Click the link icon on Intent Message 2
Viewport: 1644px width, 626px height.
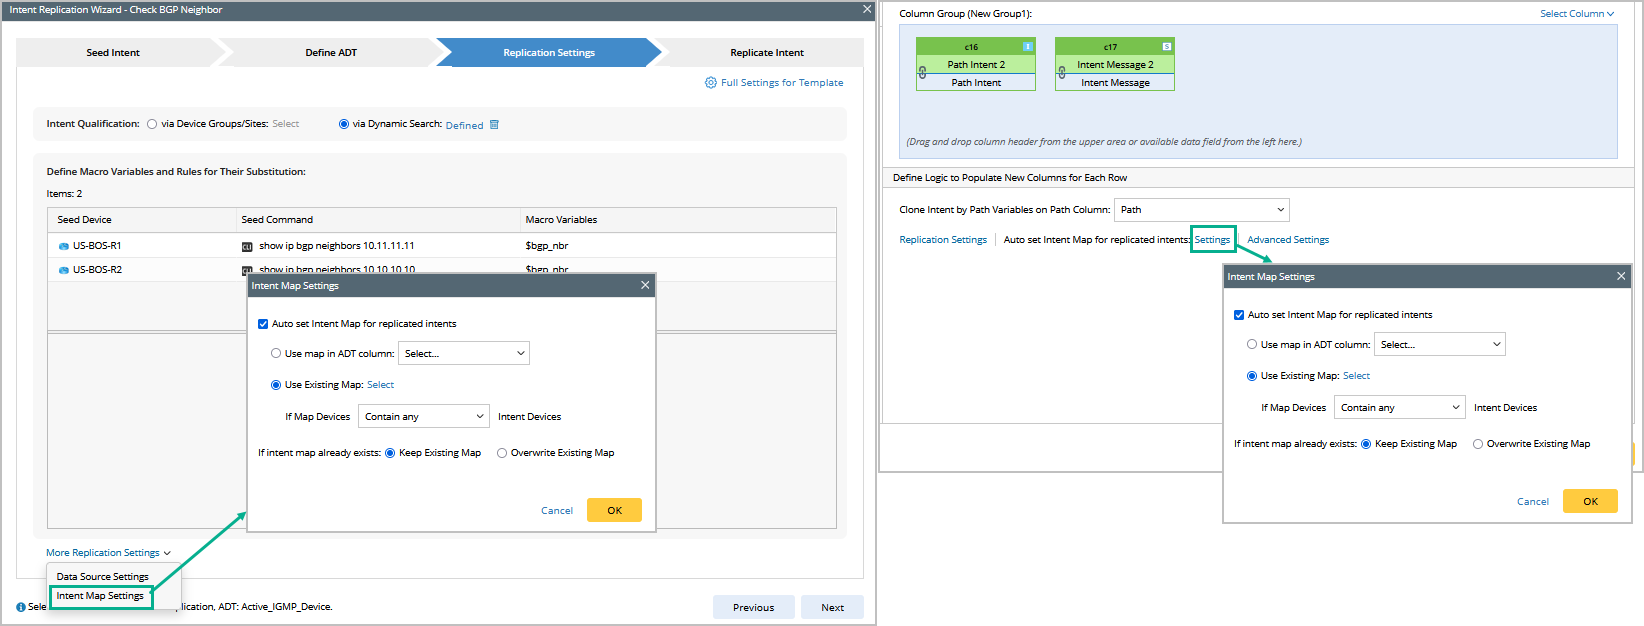[1062, 72]
